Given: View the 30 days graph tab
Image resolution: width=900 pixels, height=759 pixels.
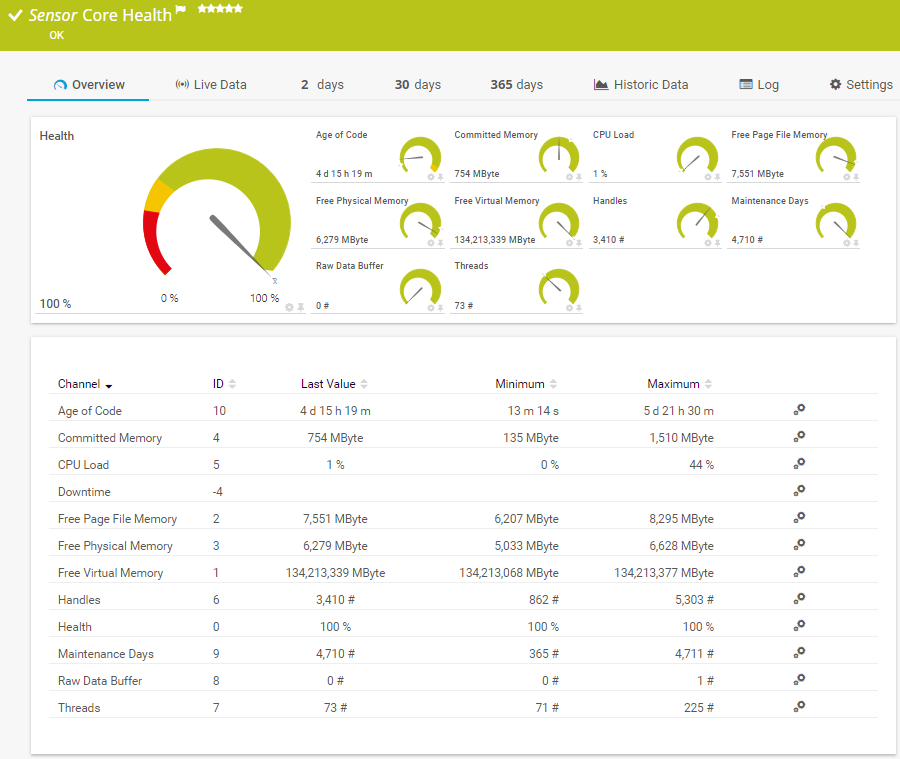Looking at the screenshot, I should click(417, 85).
